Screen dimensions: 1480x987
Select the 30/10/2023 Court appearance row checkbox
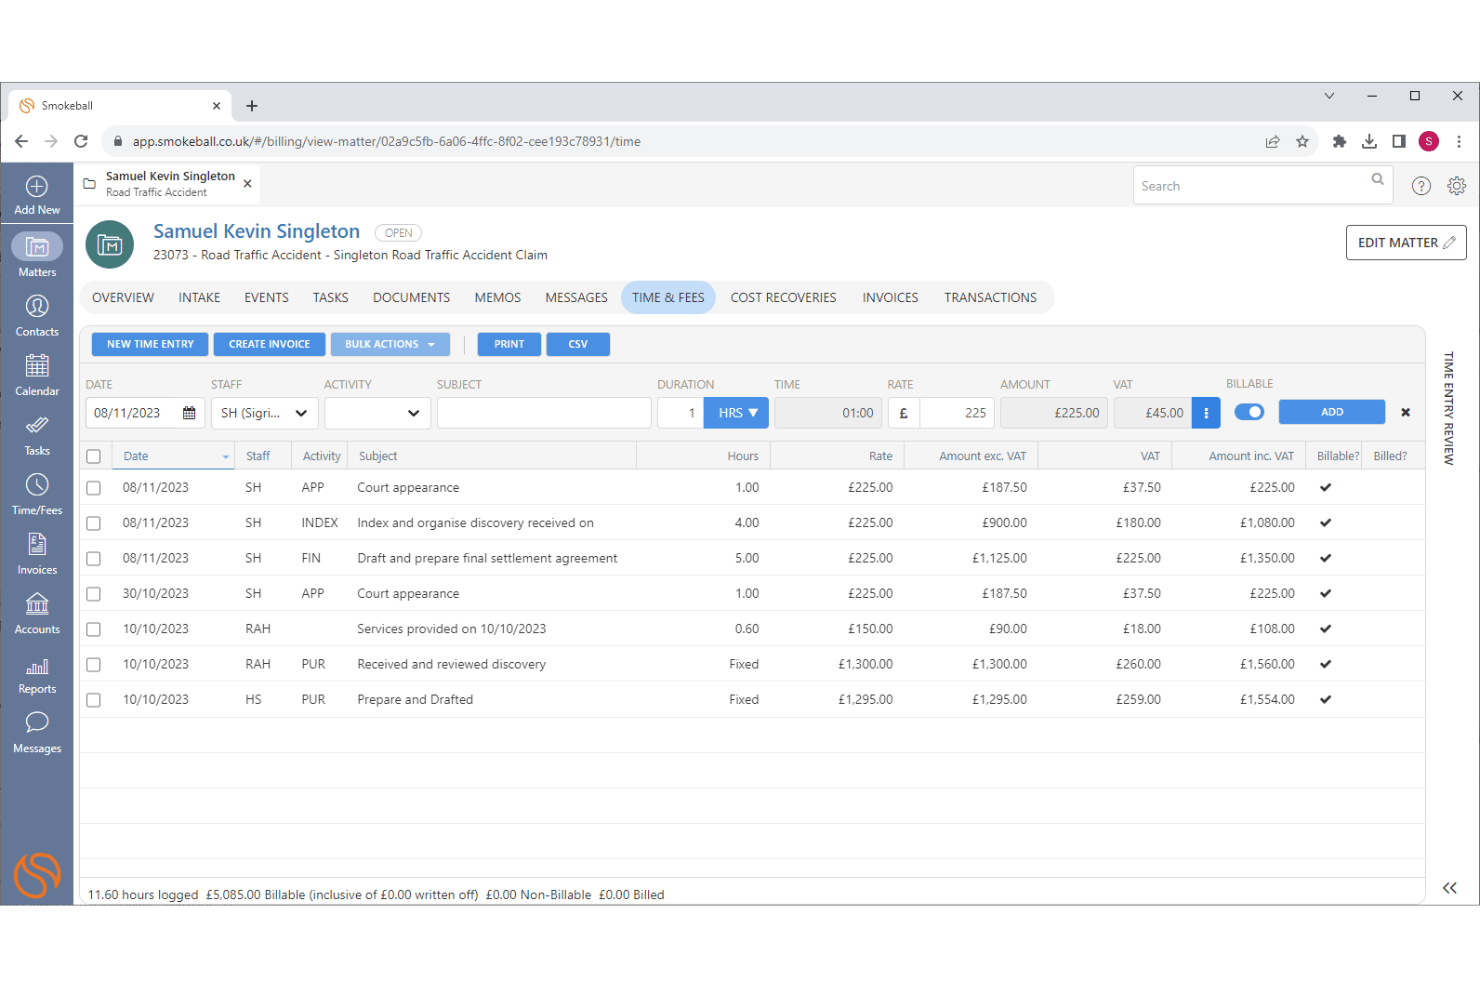click(94, 594)
